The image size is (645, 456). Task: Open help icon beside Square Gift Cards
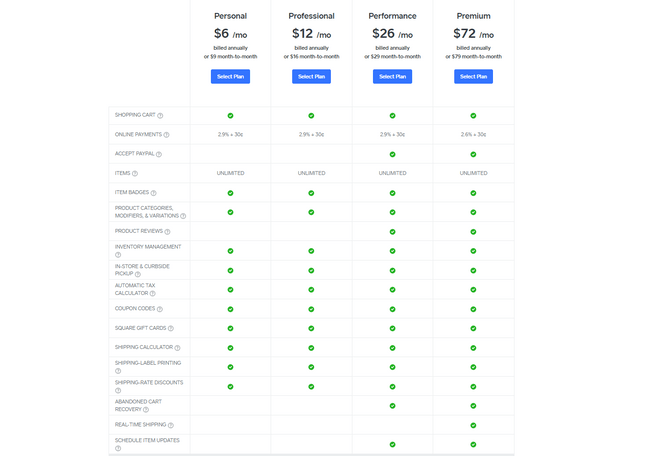pos(171,328)
